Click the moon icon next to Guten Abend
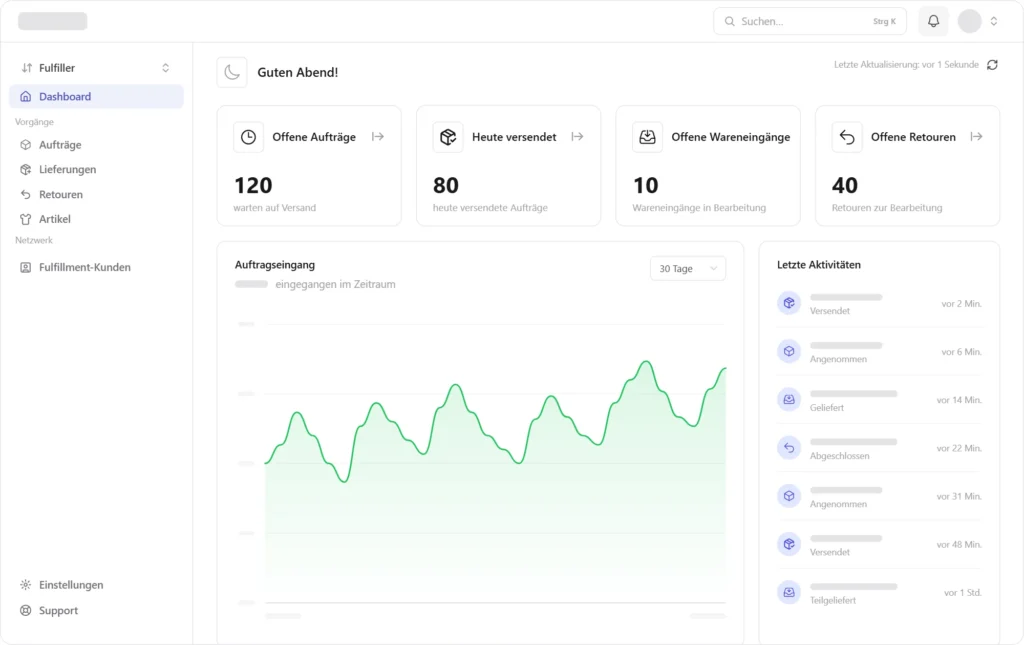The width and height of the screenshot is (1024, 645). click(232, 72)
